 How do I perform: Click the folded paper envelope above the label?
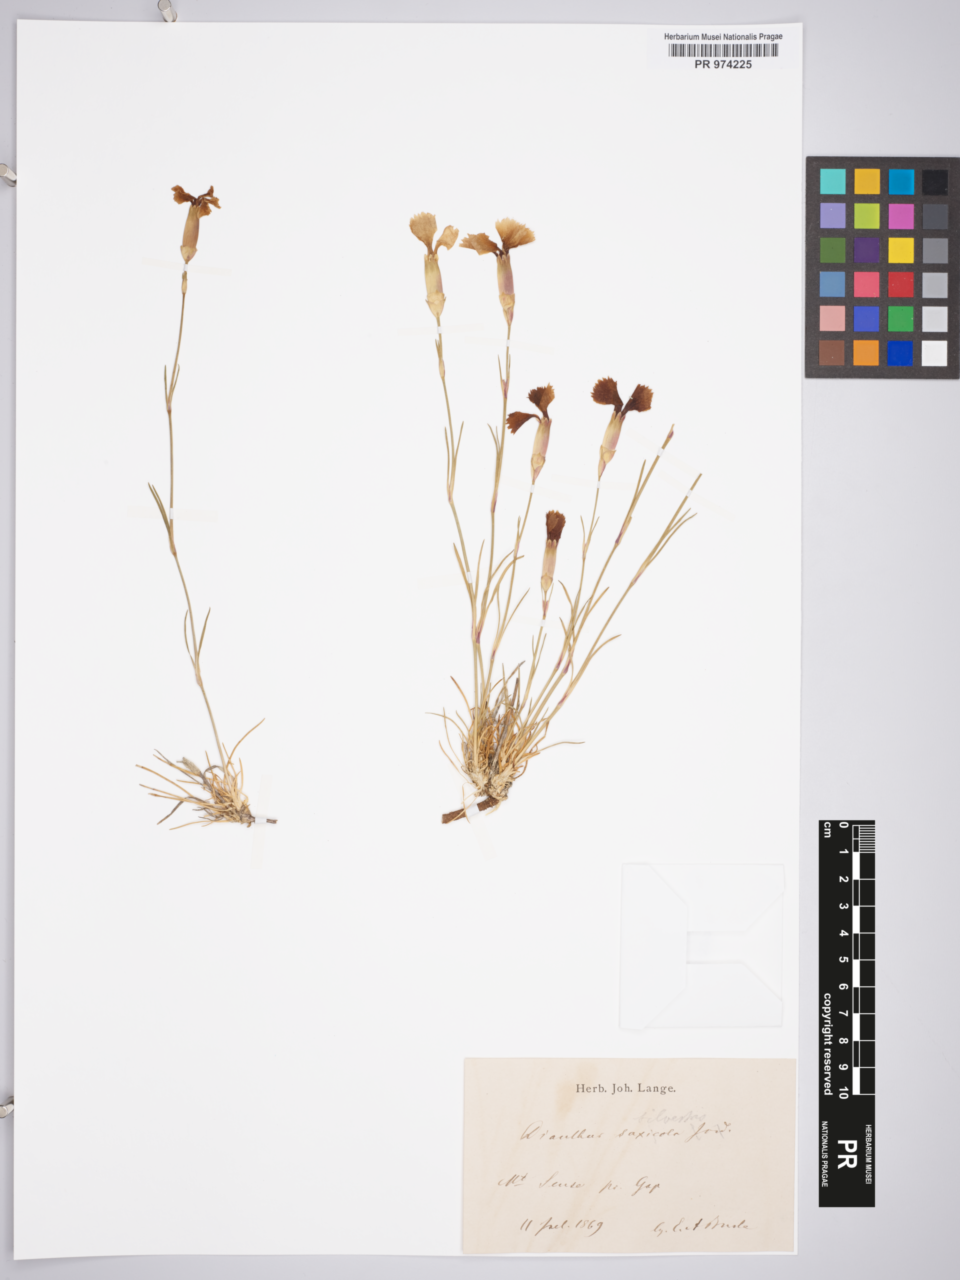click(702, 946)
